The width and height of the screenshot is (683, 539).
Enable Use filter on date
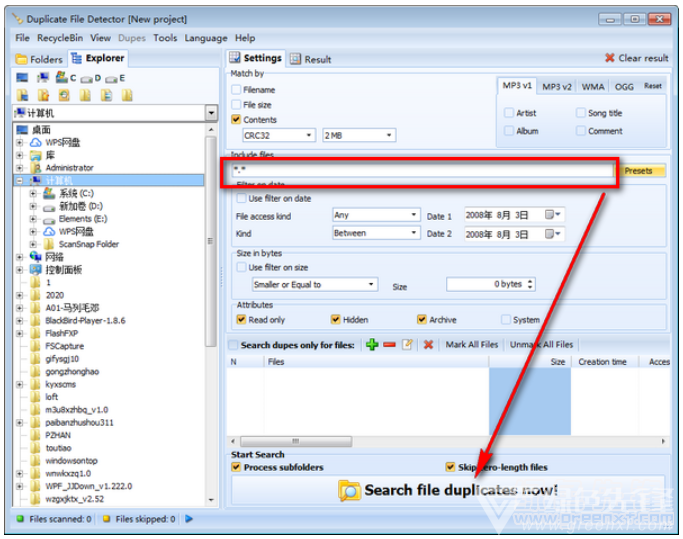[x=241, y=198]
